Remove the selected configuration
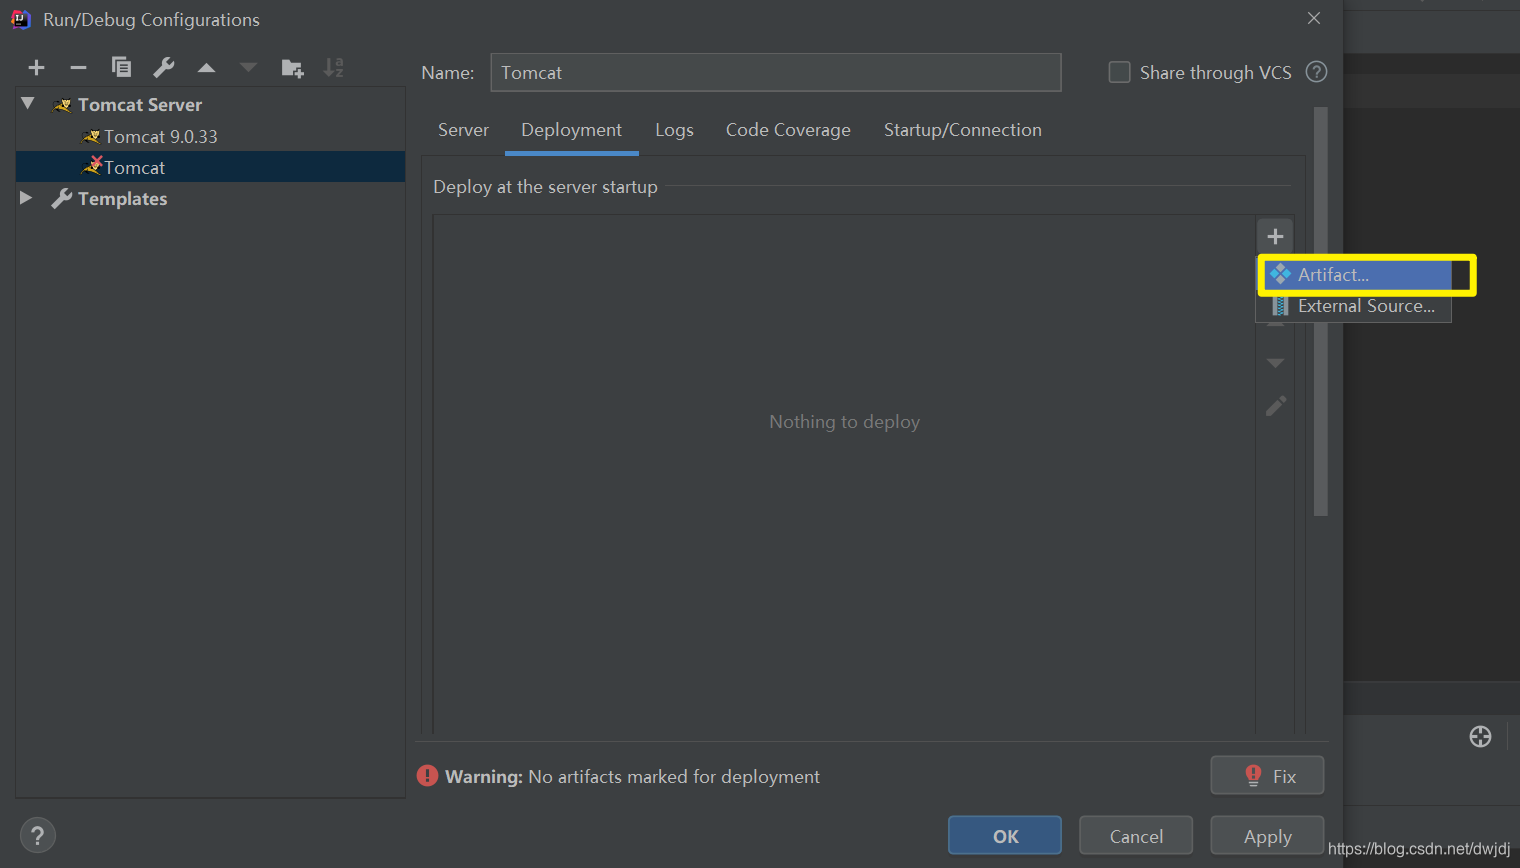 [x=78, y=68]
